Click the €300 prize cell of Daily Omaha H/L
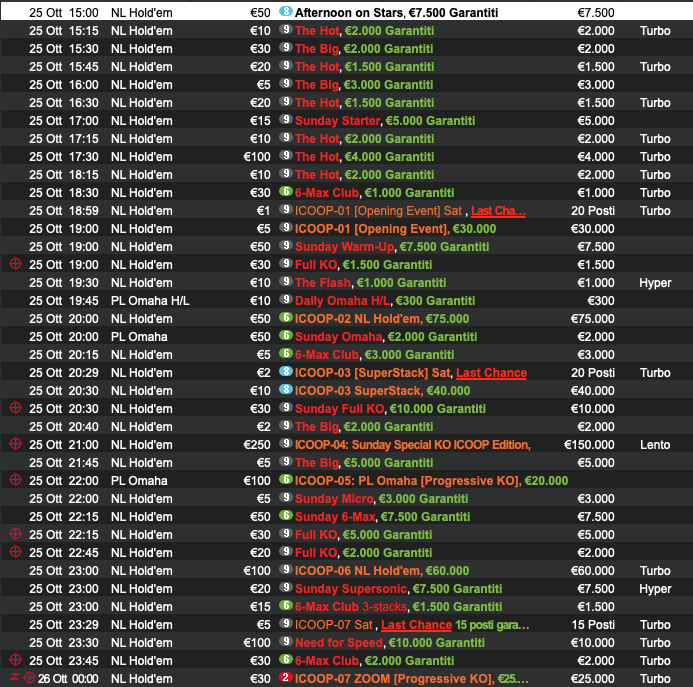The width and height of the screenshot is (693, 687). point(601,301)
